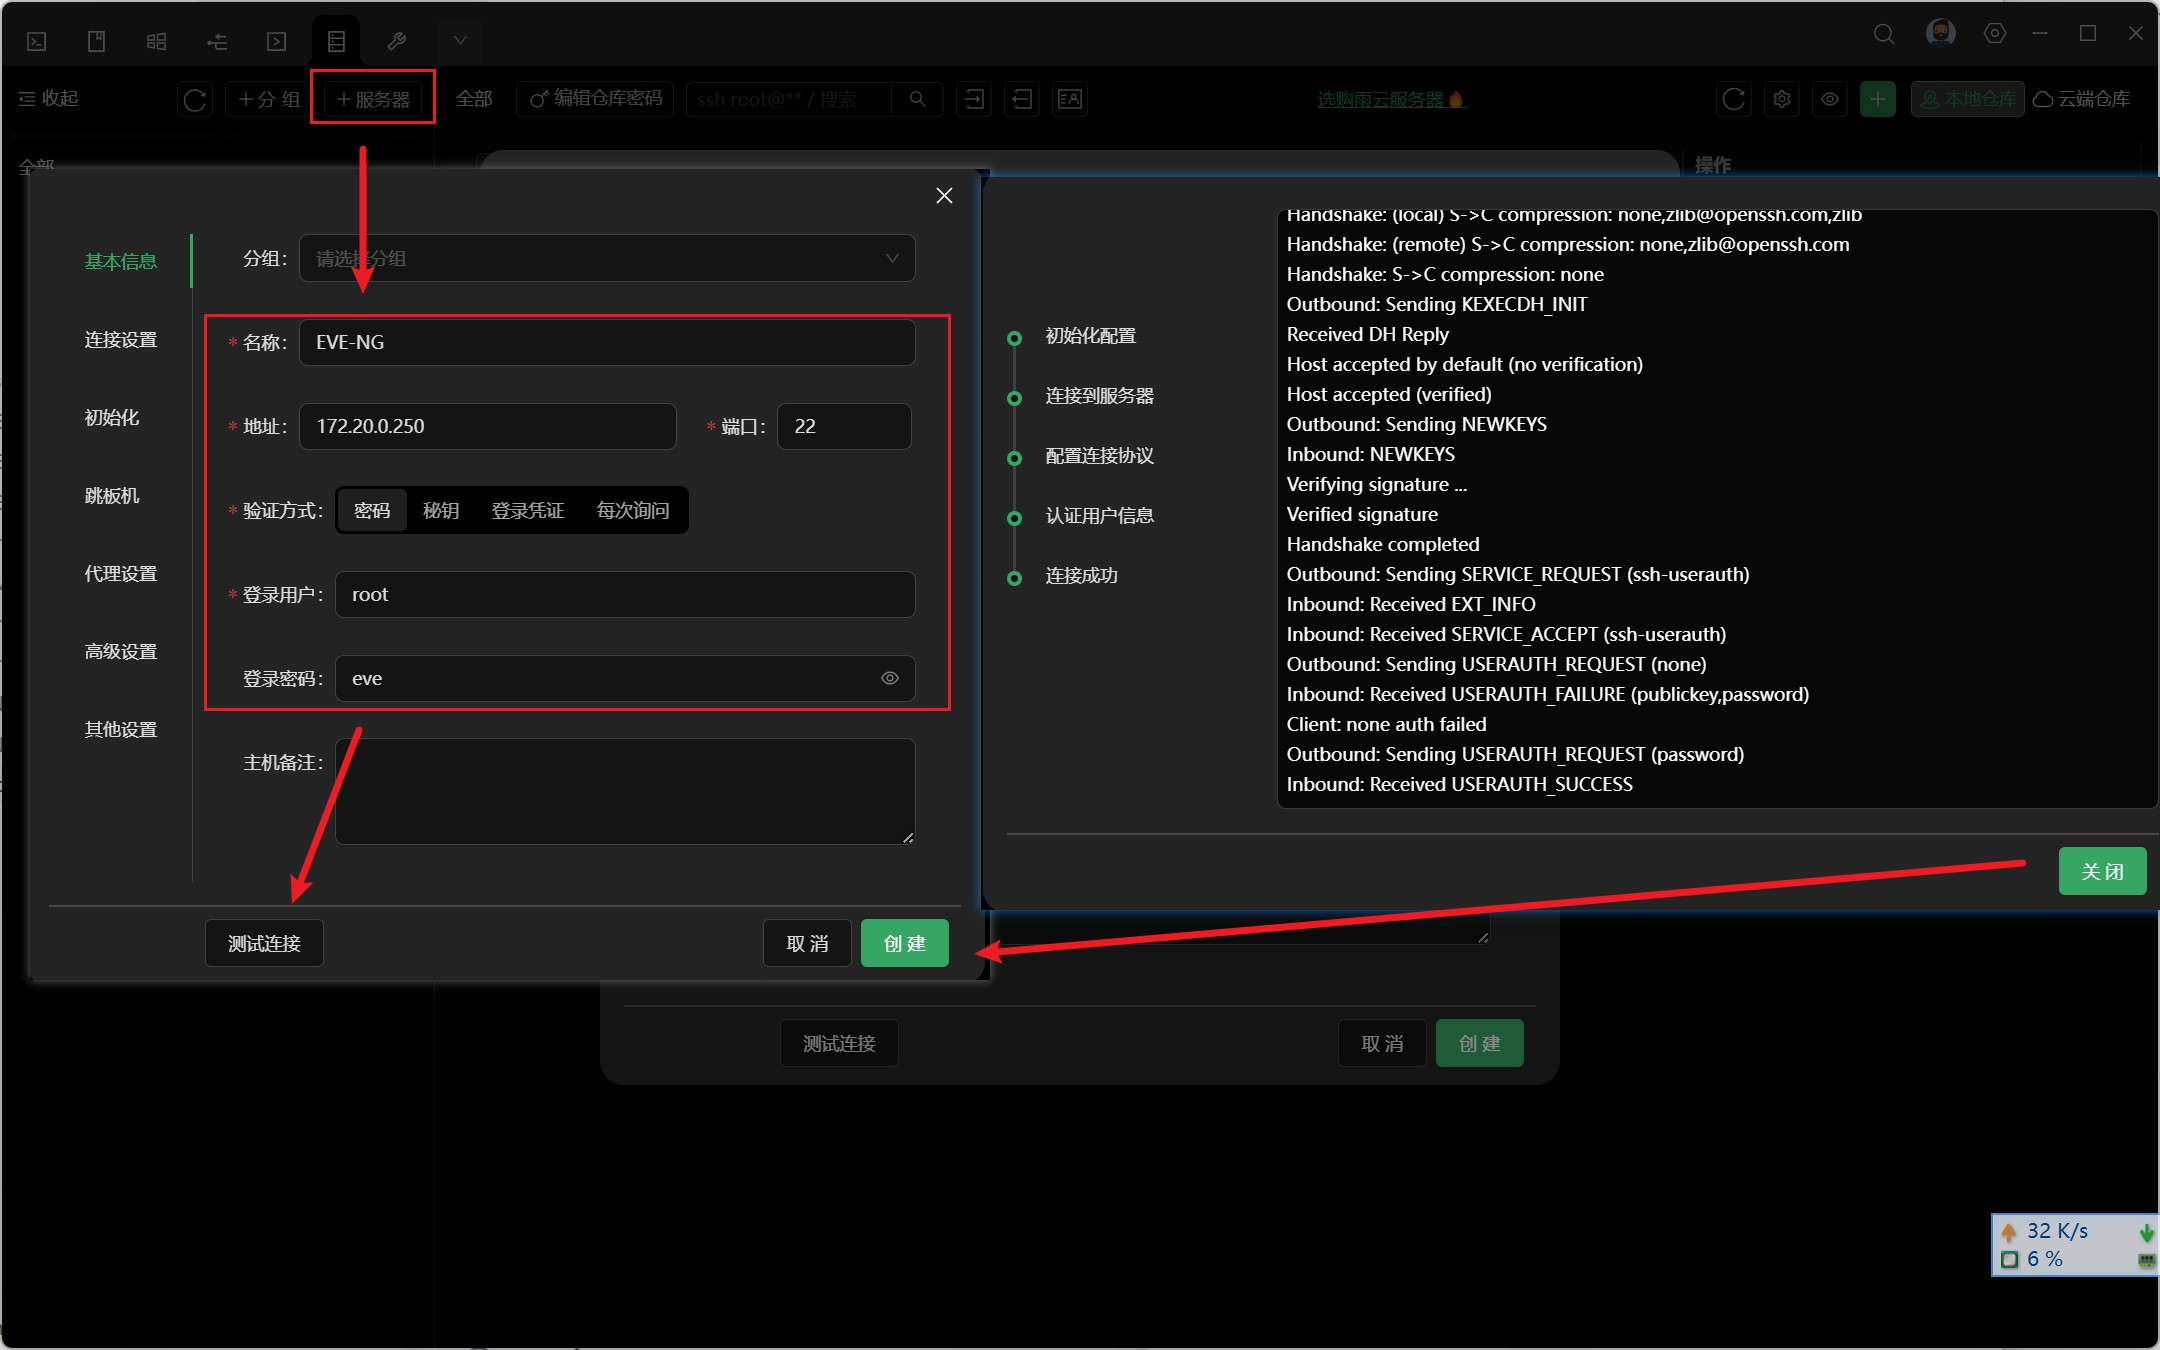Click the contact card icon in toolbar

(1069, 99)
